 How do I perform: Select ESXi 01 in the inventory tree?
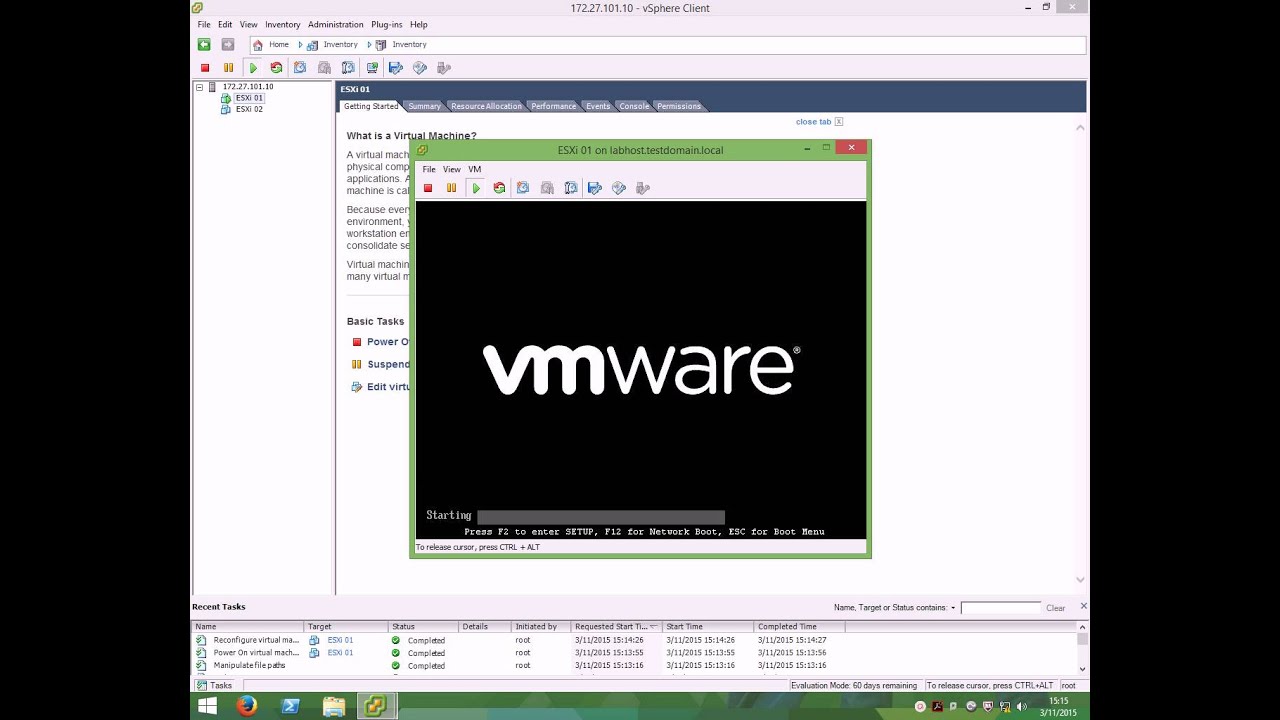point(249,98)
